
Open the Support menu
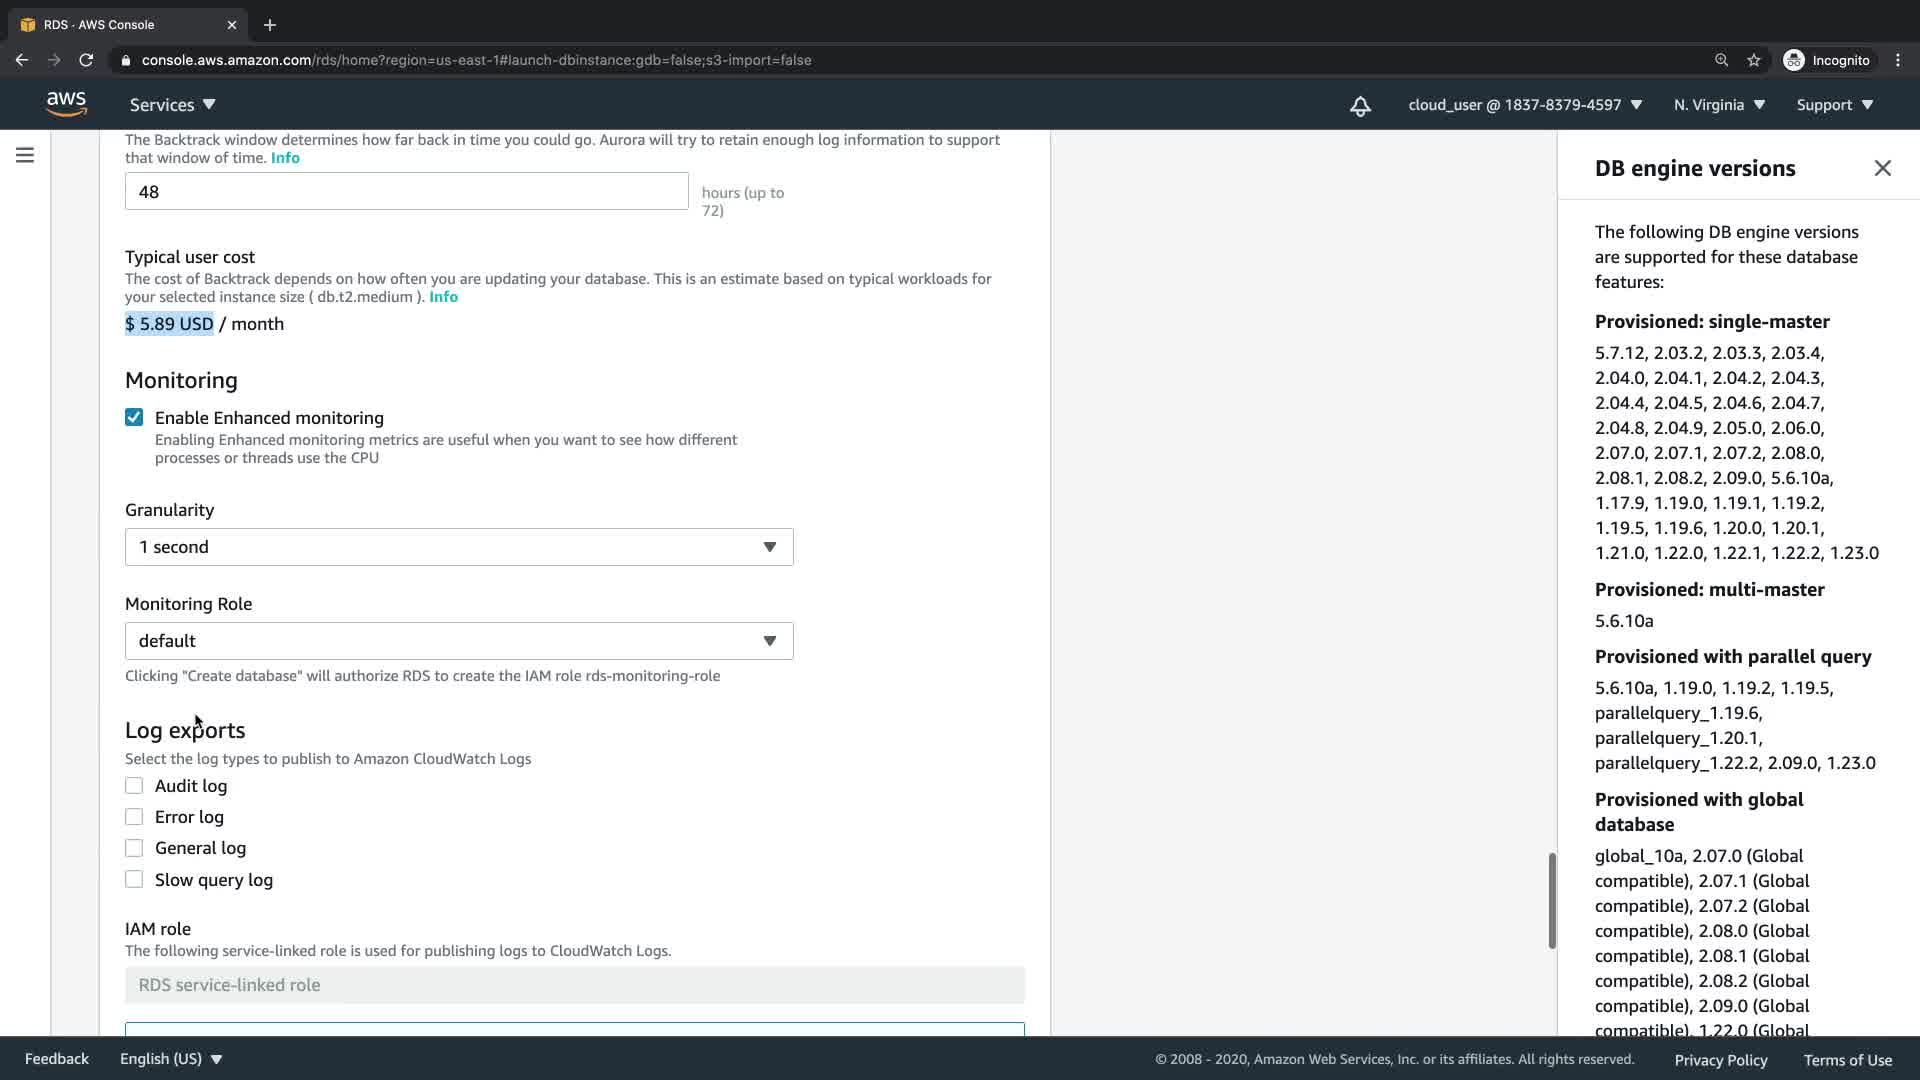(1834, 105)
